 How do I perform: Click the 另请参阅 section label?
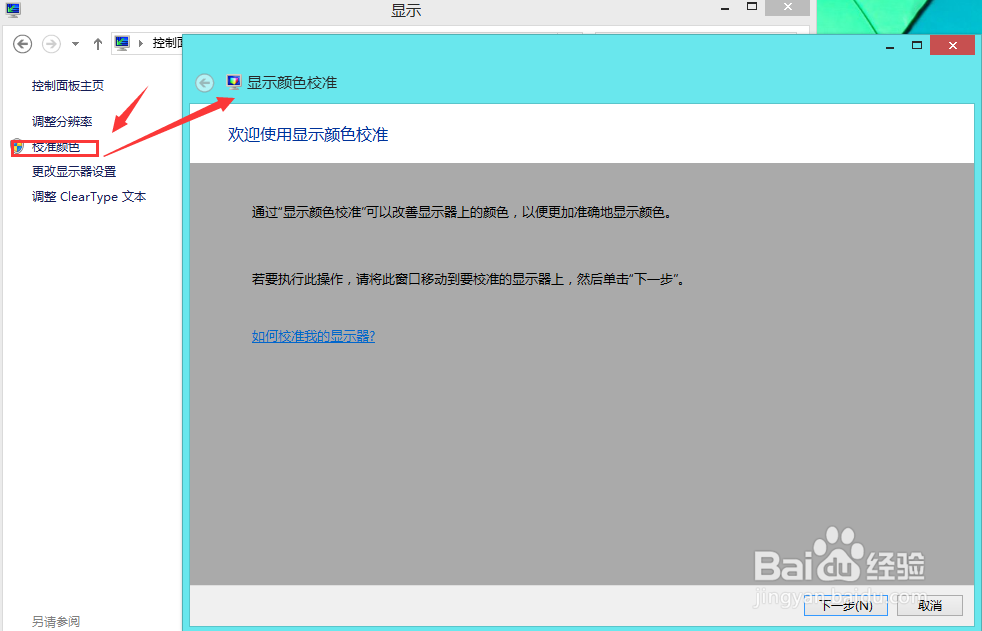pos(55,621)
